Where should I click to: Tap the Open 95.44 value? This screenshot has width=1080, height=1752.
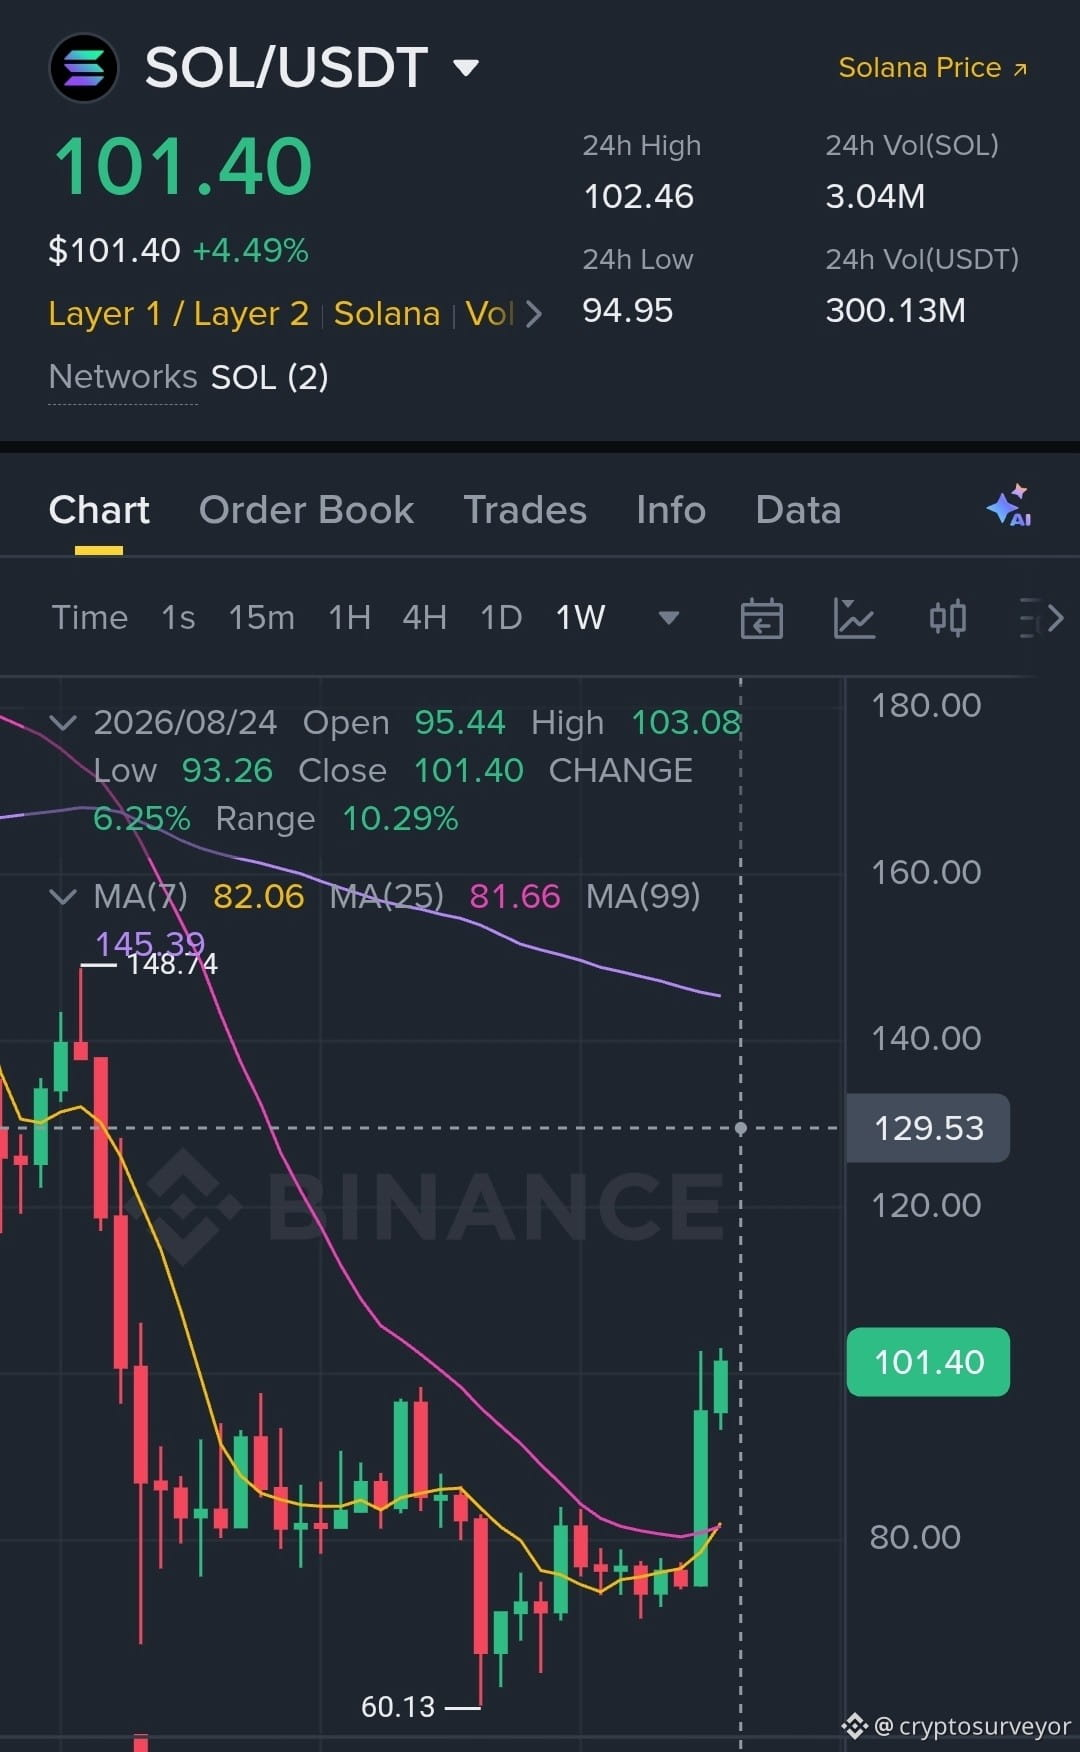[x=460, y=723]
